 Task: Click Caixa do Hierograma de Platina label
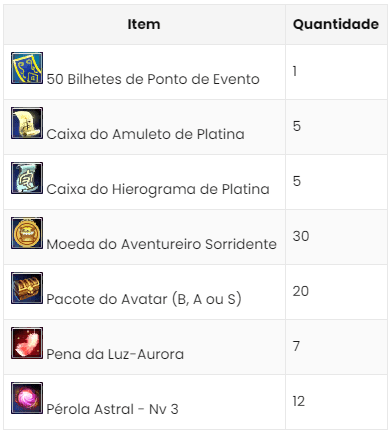click(x=158, y=189)
